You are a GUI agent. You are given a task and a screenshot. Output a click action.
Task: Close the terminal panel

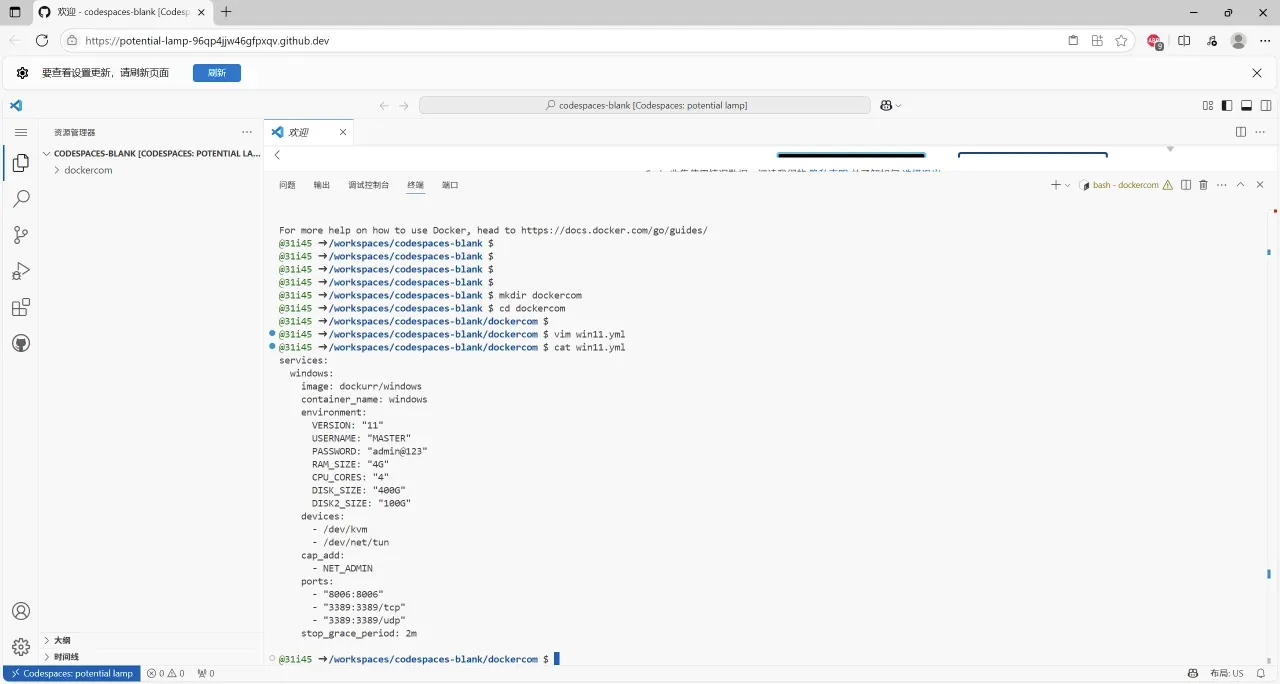click(x=1260, y=185)
